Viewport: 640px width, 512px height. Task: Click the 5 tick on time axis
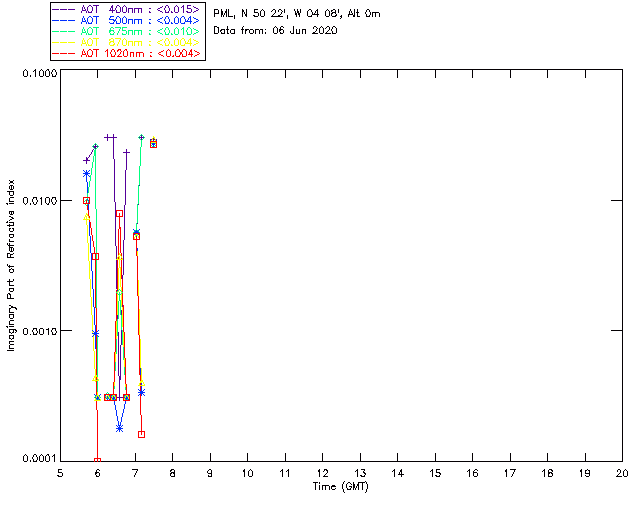(60, 473)
